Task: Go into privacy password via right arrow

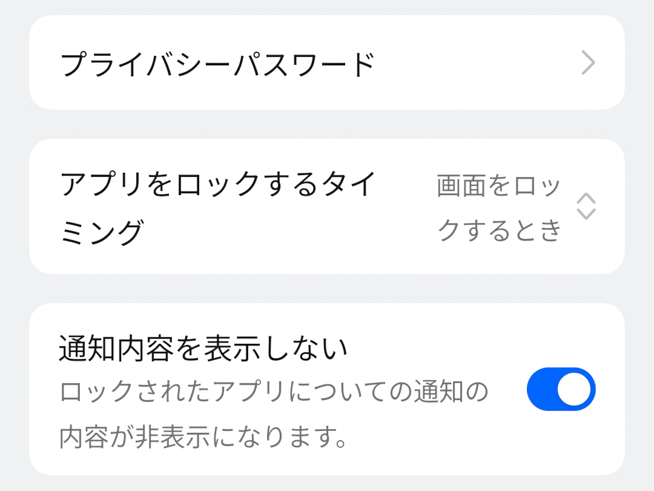Action: pyautogui.click(x=588, y=63)
